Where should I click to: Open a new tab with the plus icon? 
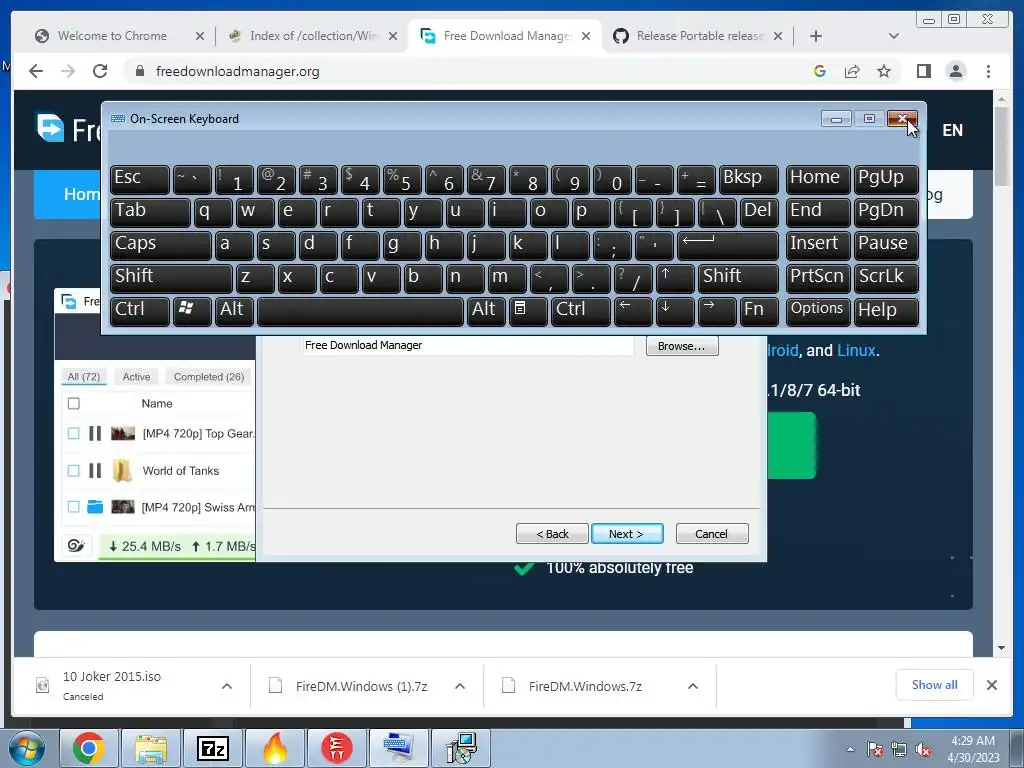816,36
